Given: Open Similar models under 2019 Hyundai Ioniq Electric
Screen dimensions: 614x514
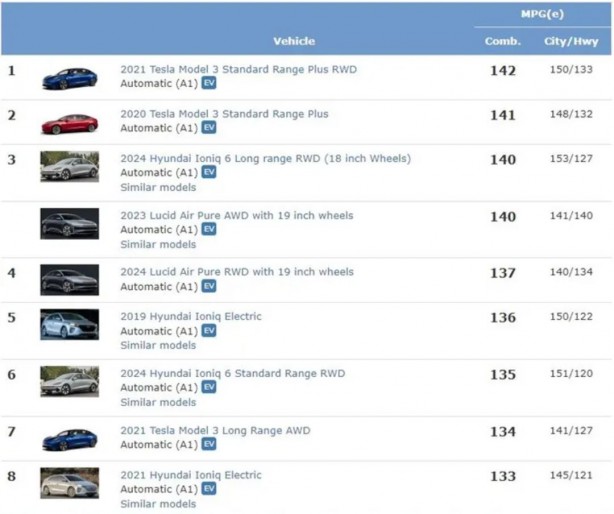Looking at the screenshot, I should (x=158, y=345).
